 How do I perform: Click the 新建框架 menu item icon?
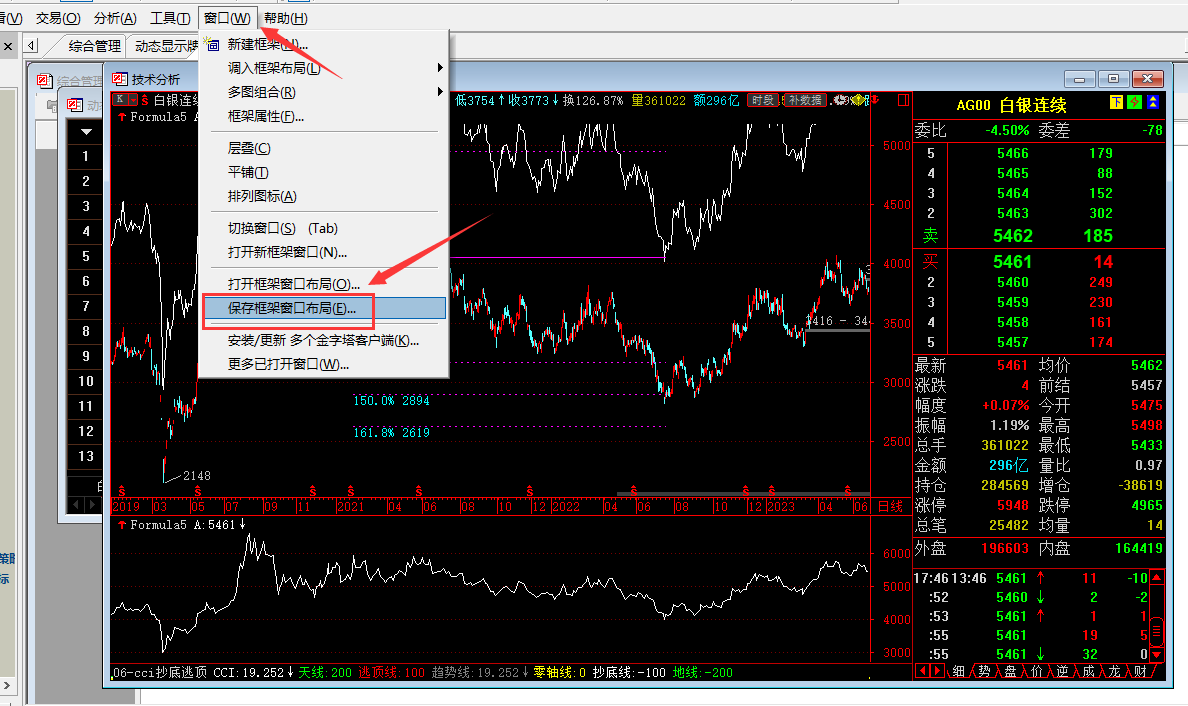[x=212, y=45]
